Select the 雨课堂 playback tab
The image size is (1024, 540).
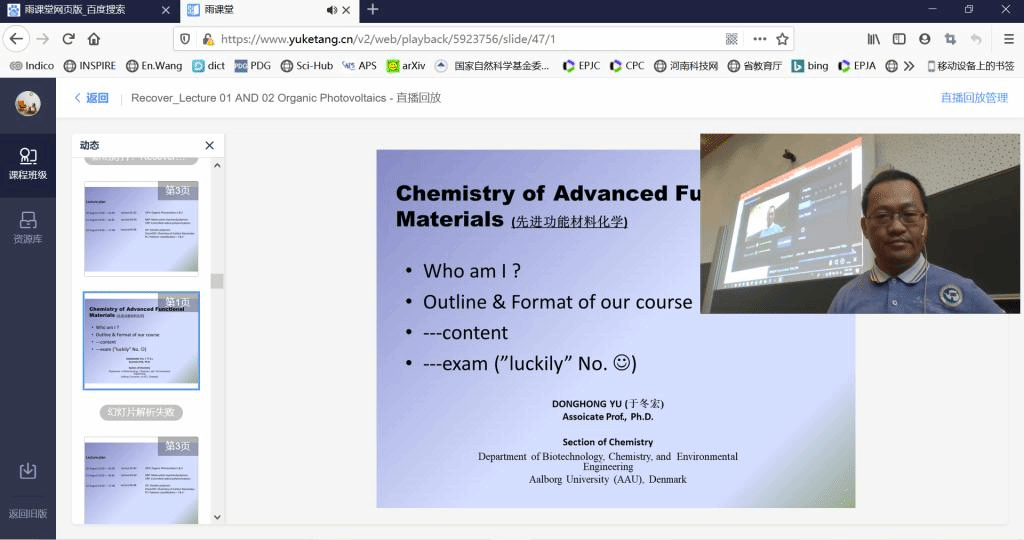[269, 10]
